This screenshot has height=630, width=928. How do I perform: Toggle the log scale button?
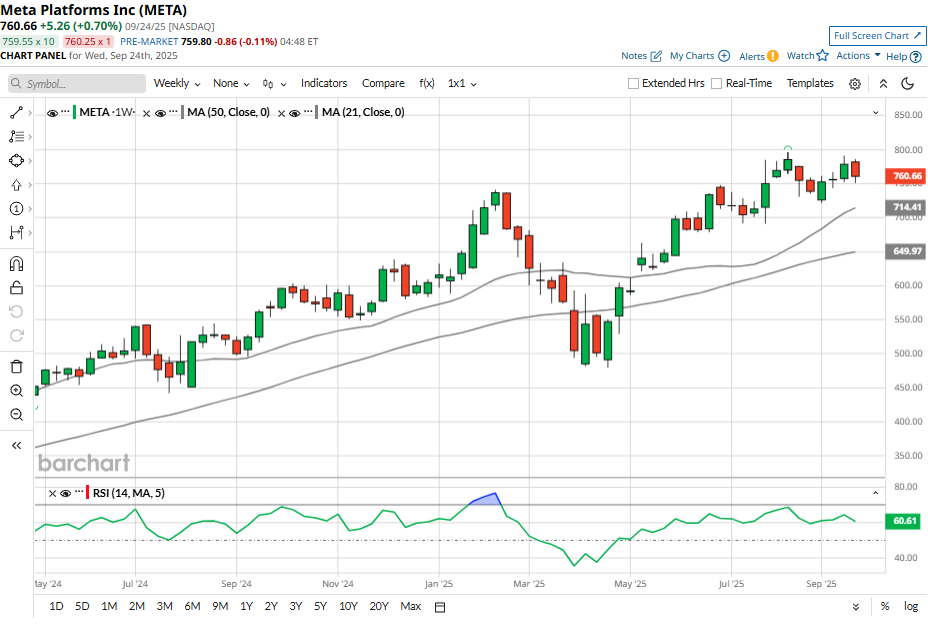tap(911, 606)
